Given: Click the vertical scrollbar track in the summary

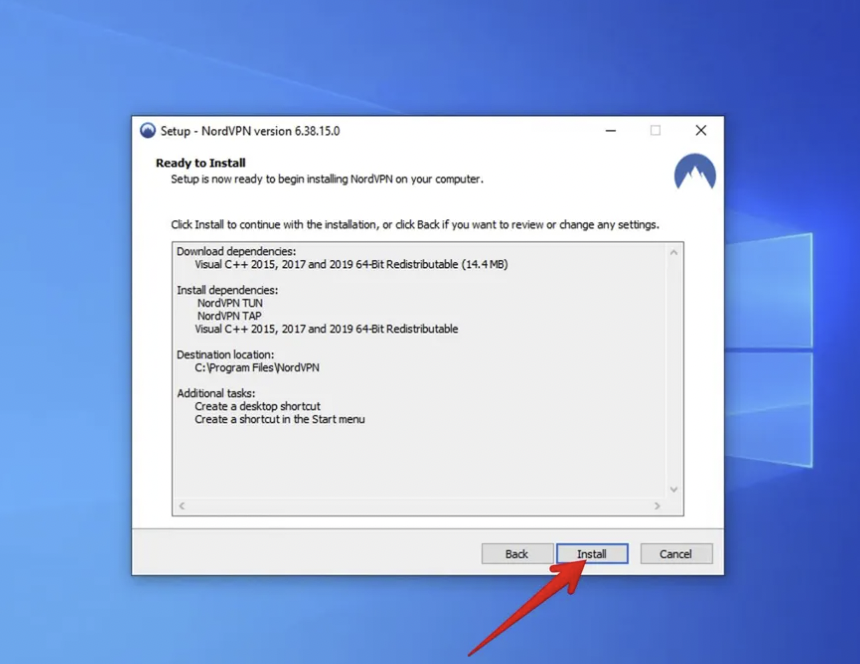Looking at the screenshot, I should coord(673,370).
